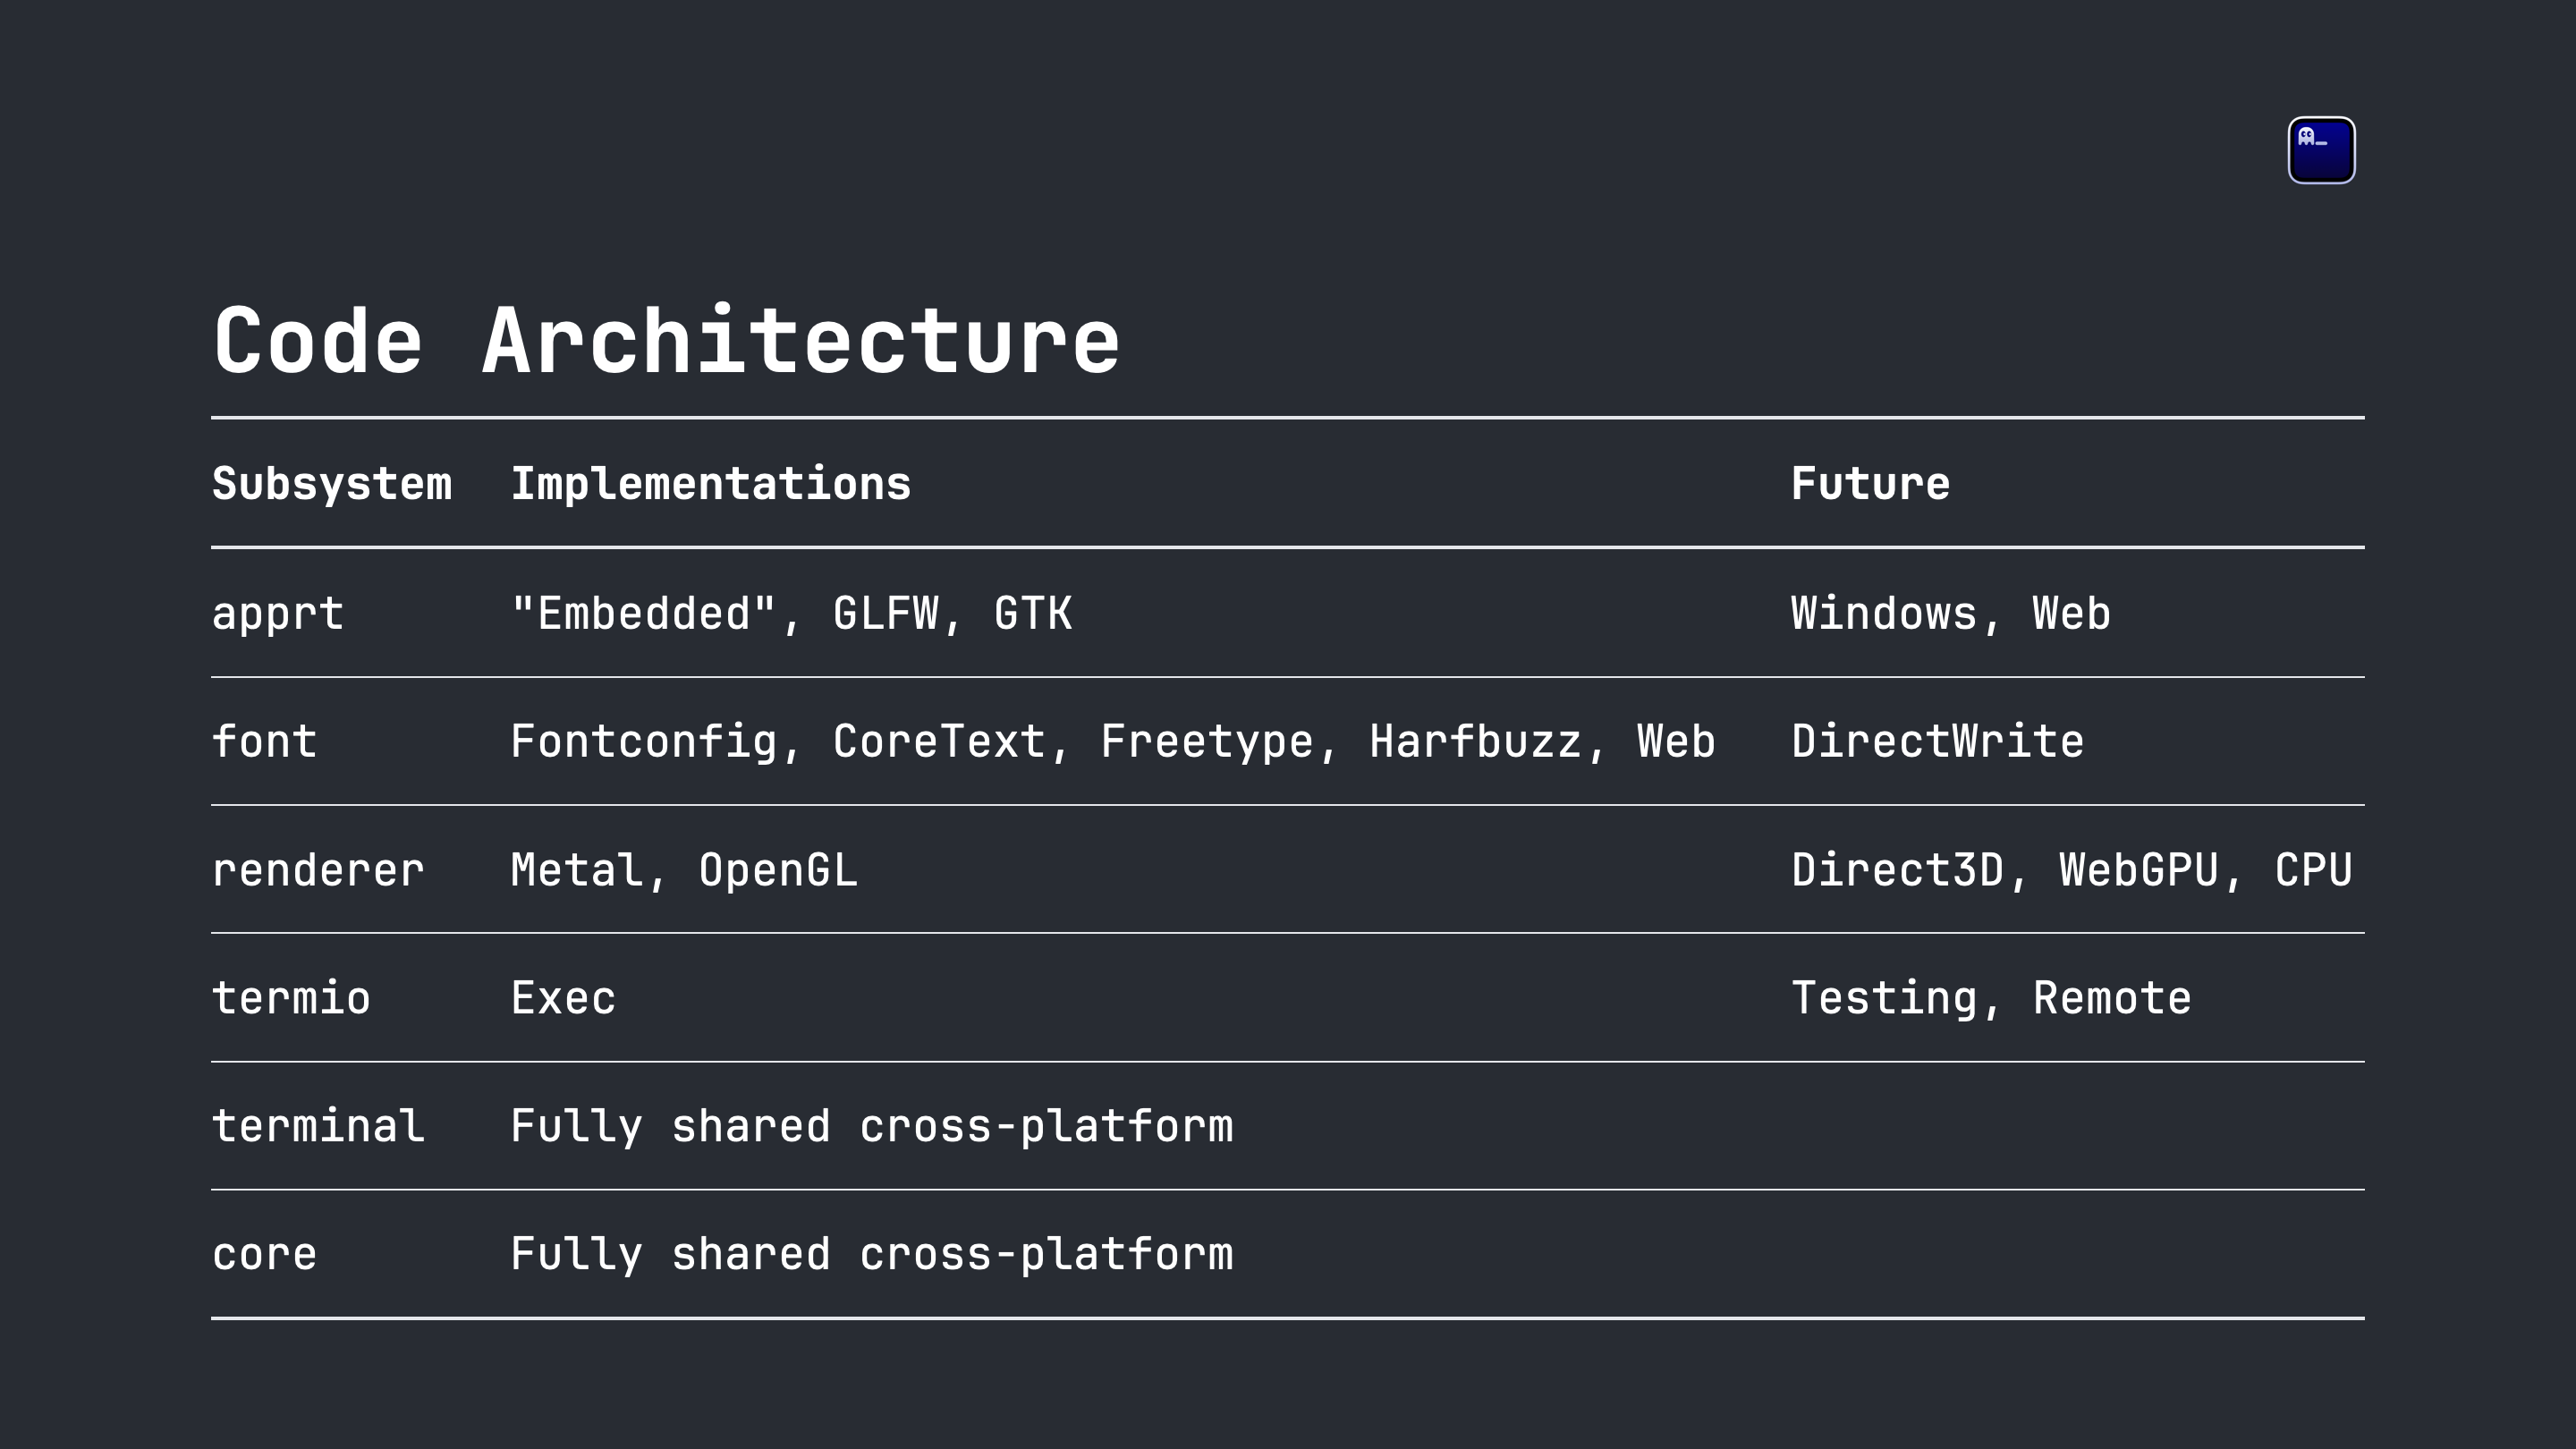2576x1449 pixels.
Task: Select the core subsystem label
Action: tap(264, 1255)
